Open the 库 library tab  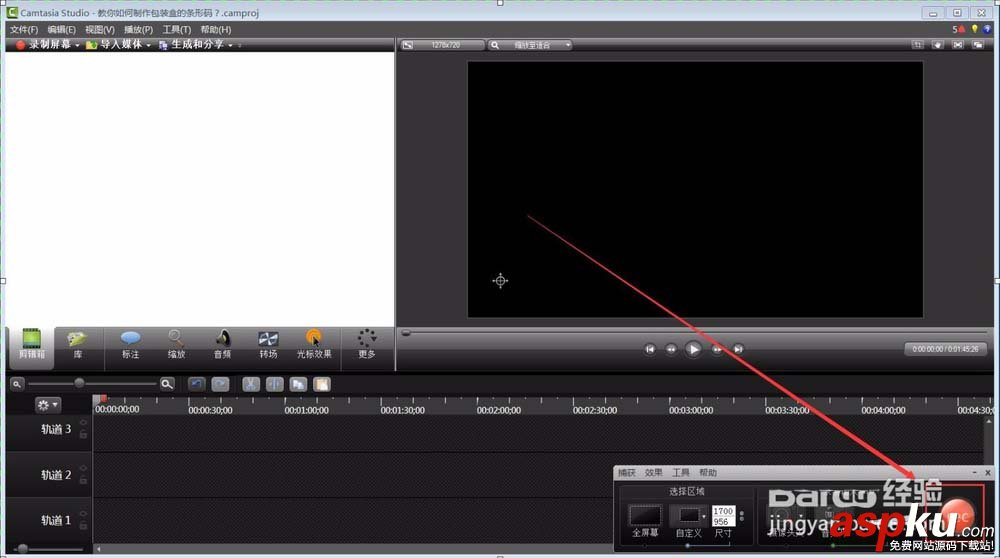[x=78, y=344]
